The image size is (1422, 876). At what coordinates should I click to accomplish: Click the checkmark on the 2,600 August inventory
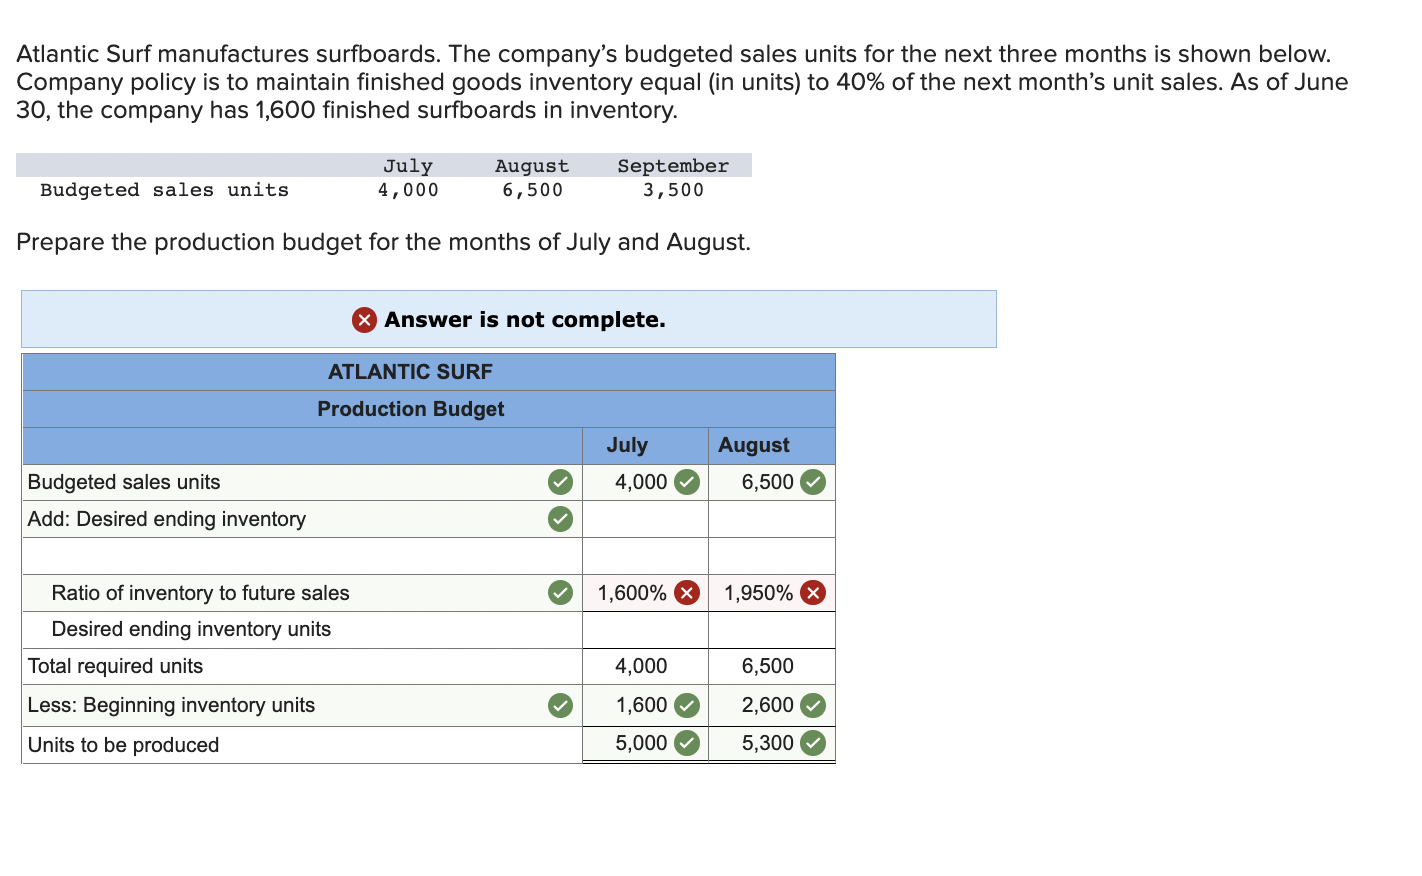point(813,705)
